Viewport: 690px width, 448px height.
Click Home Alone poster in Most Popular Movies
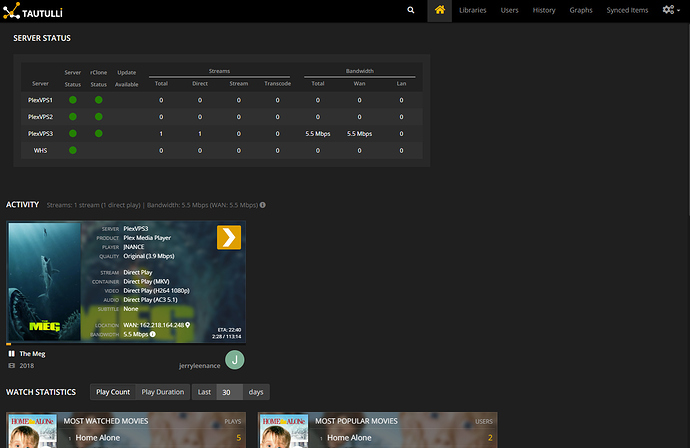point(284,431)
